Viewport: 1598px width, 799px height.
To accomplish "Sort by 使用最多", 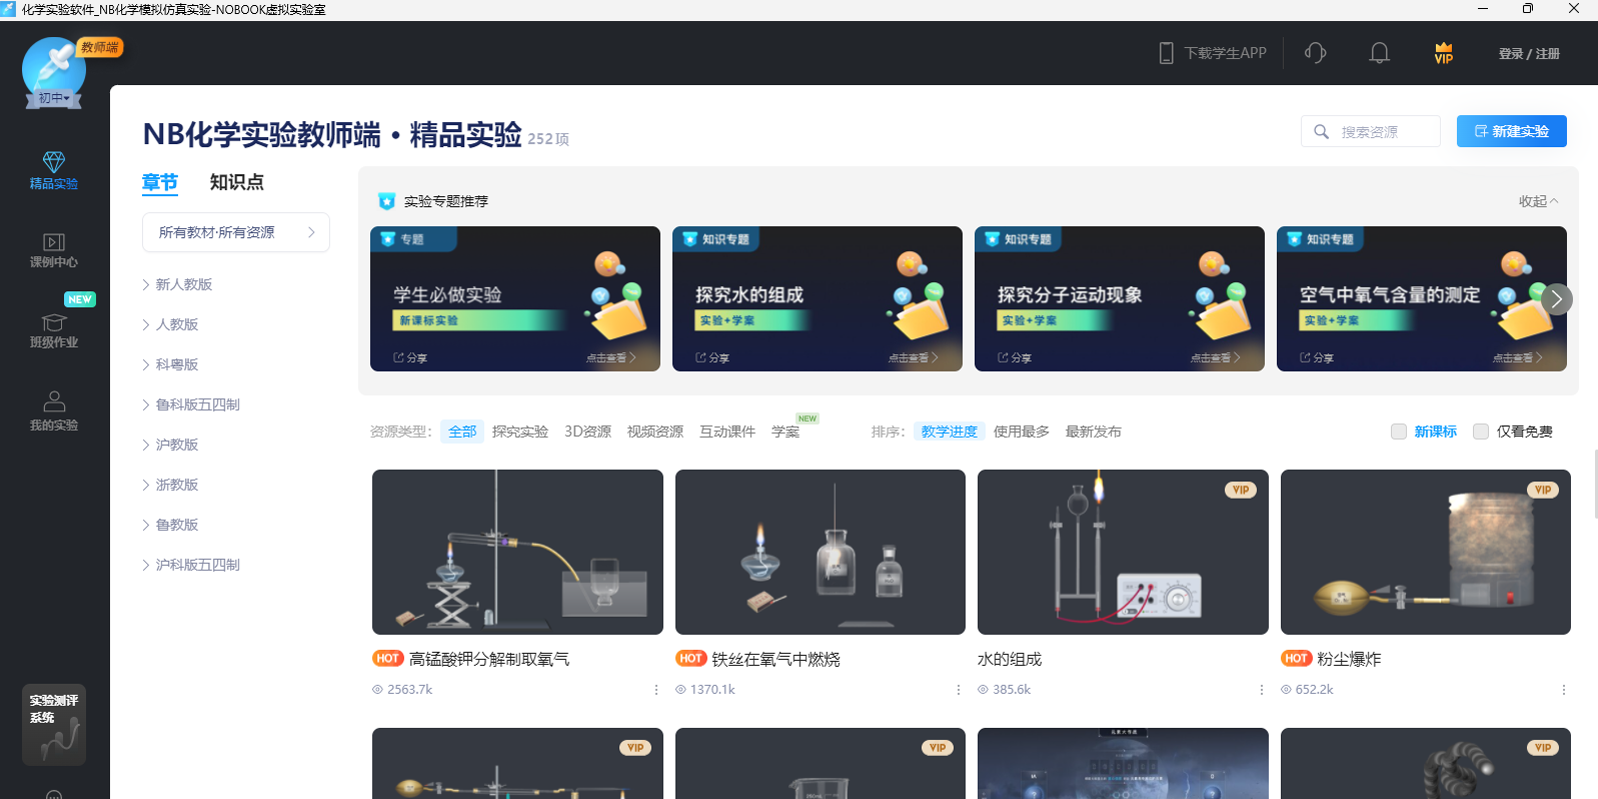I will pos(1021,431).
